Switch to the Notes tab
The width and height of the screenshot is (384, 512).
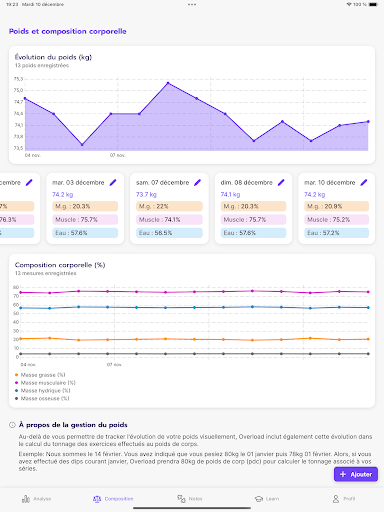[x=190, y=499]
